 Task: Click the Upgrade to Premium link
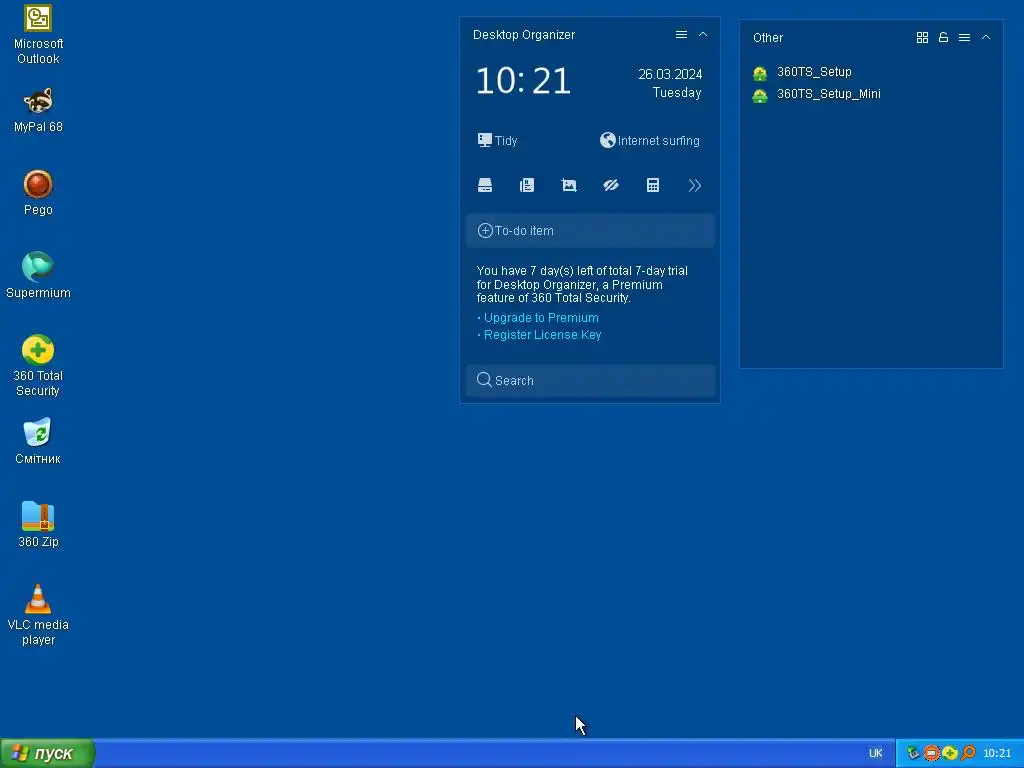(541, 317)
